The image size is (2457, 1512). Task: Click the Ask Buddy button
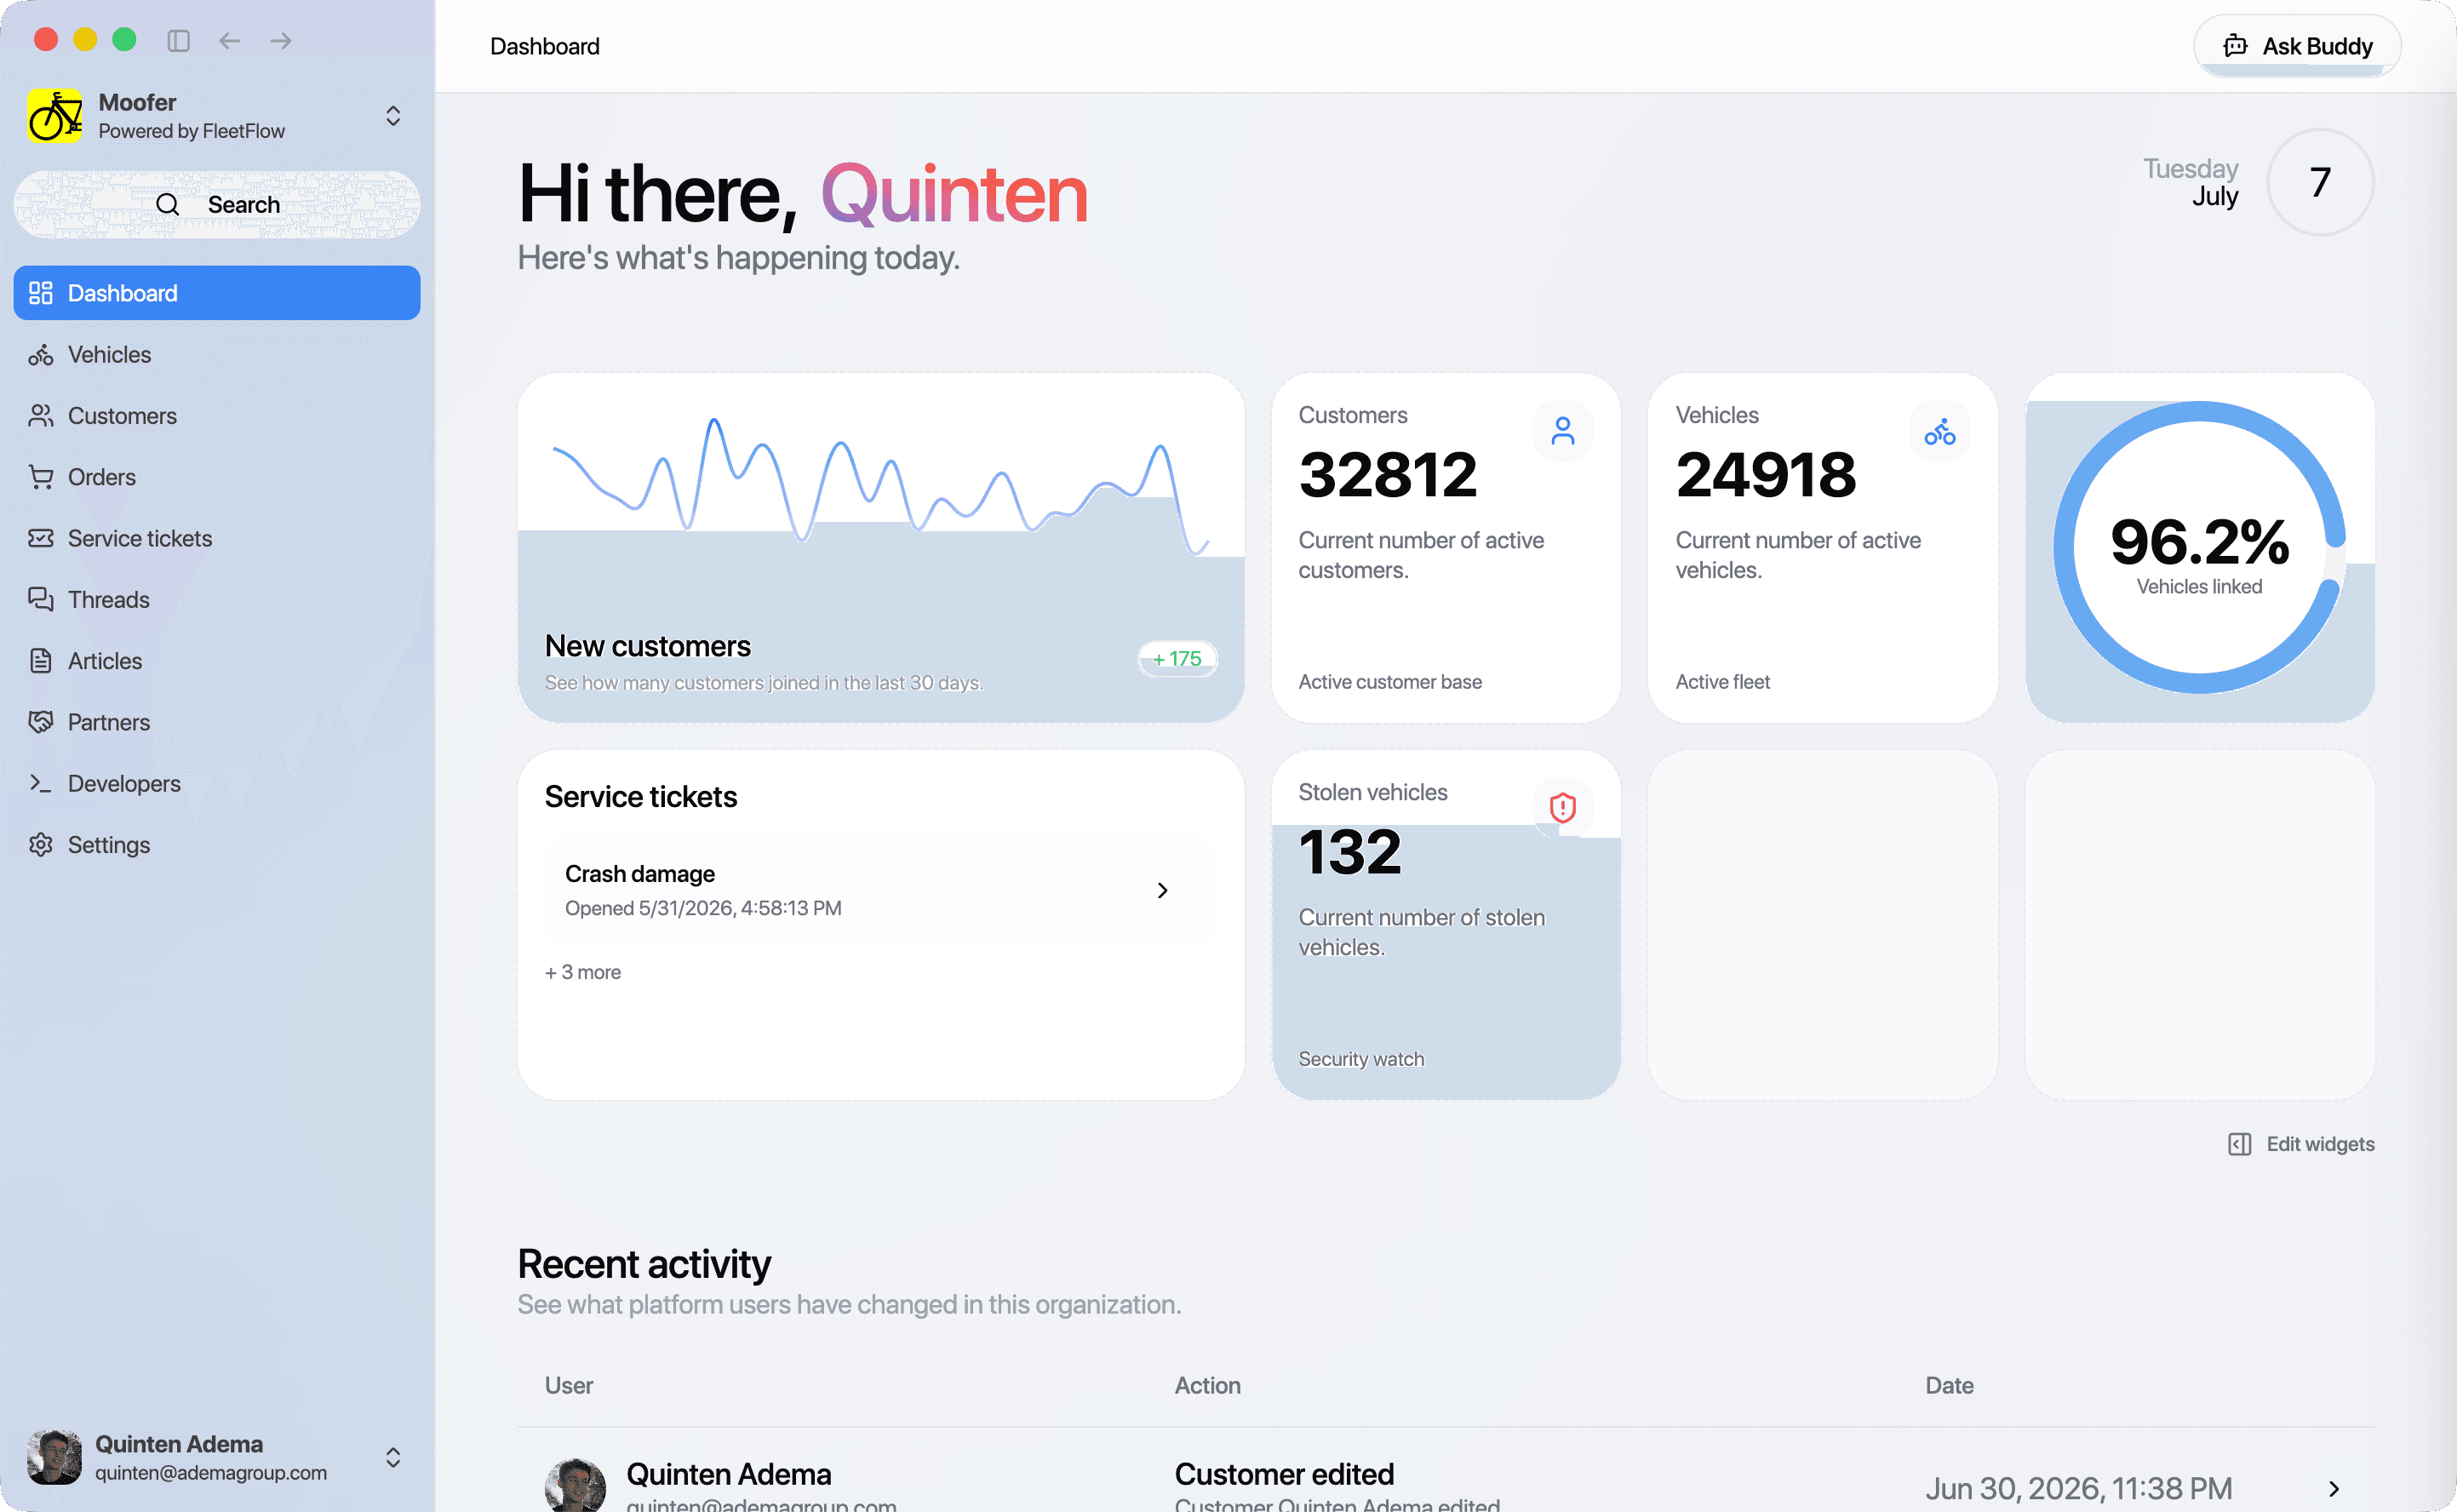[x=2297, y=46]
